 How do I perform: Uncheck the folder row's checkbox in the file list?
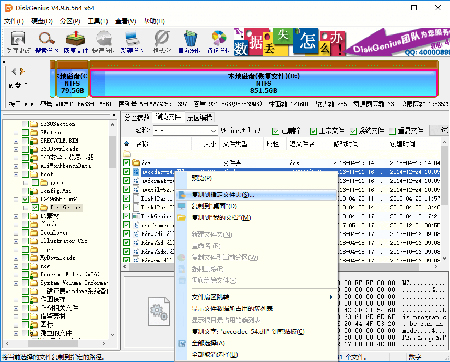[126, 163]
